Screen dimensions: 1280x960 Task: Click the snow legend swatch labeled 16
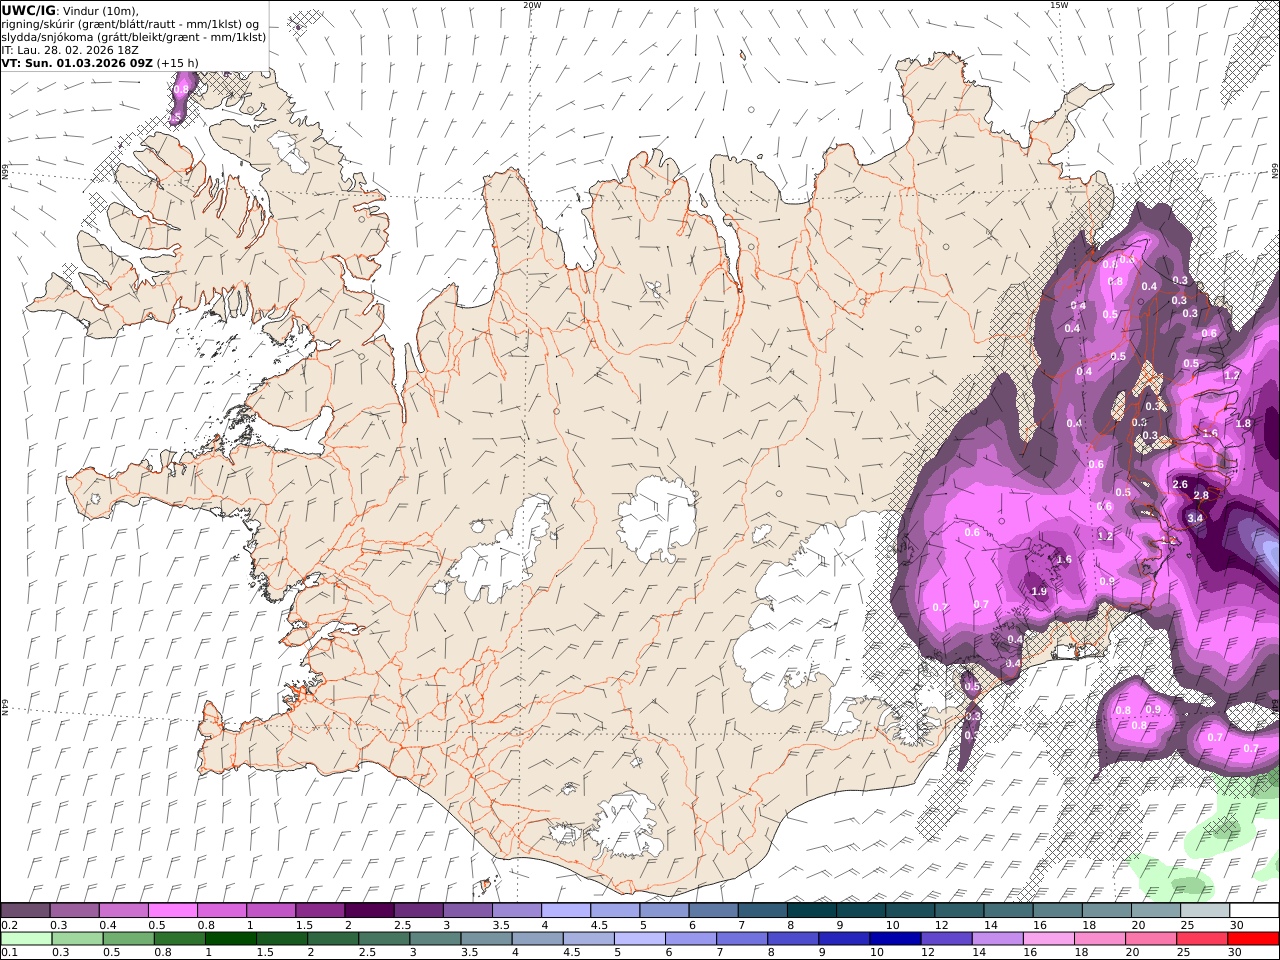[1056, 911]
